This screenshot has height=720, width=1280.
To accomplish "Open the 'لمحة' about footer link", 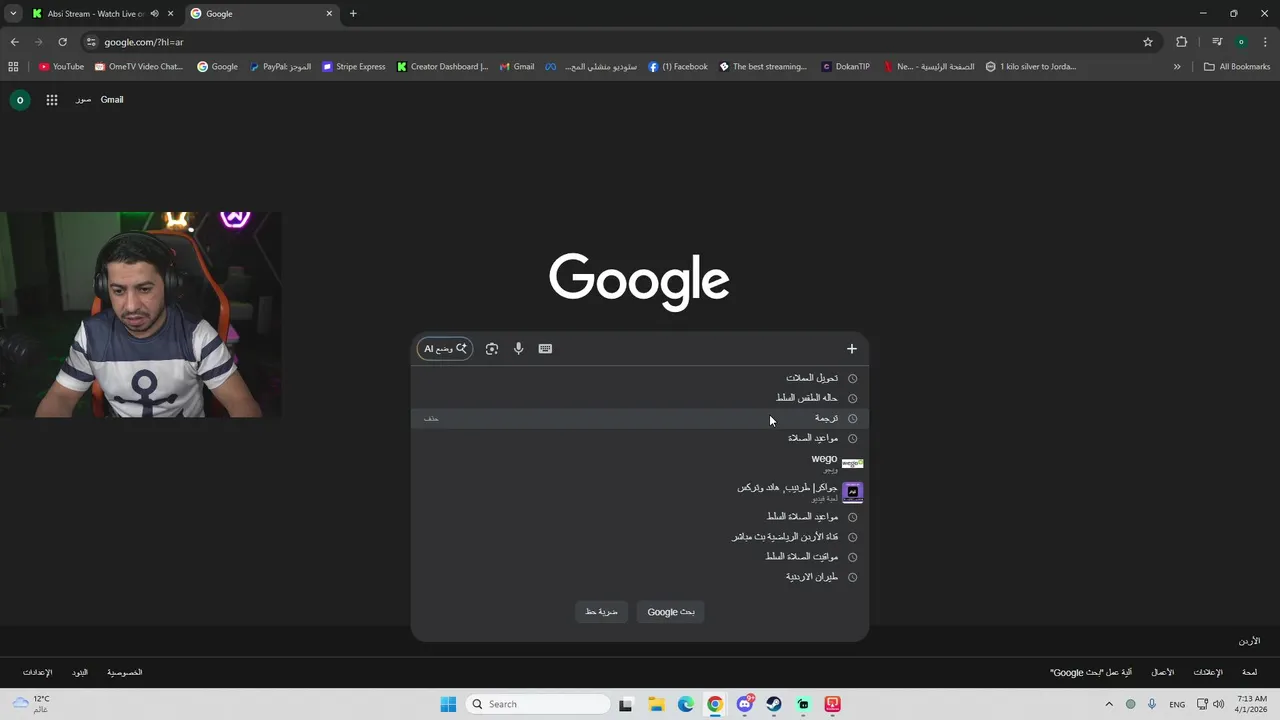I will 1249,673.
